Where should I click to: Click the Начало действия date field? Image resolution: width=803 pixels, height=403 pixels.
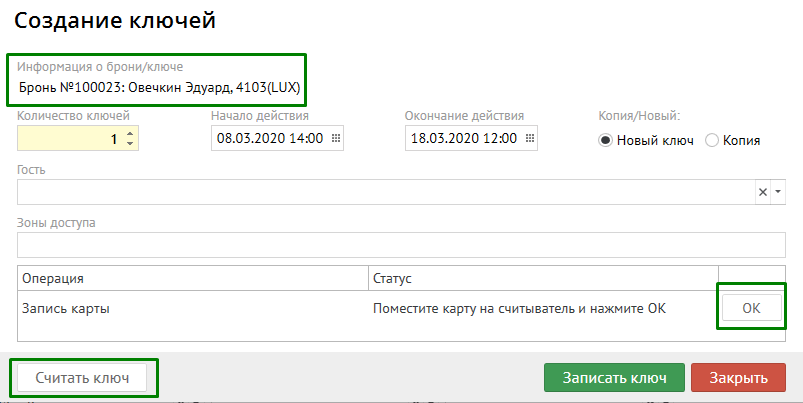coord(270,139)
